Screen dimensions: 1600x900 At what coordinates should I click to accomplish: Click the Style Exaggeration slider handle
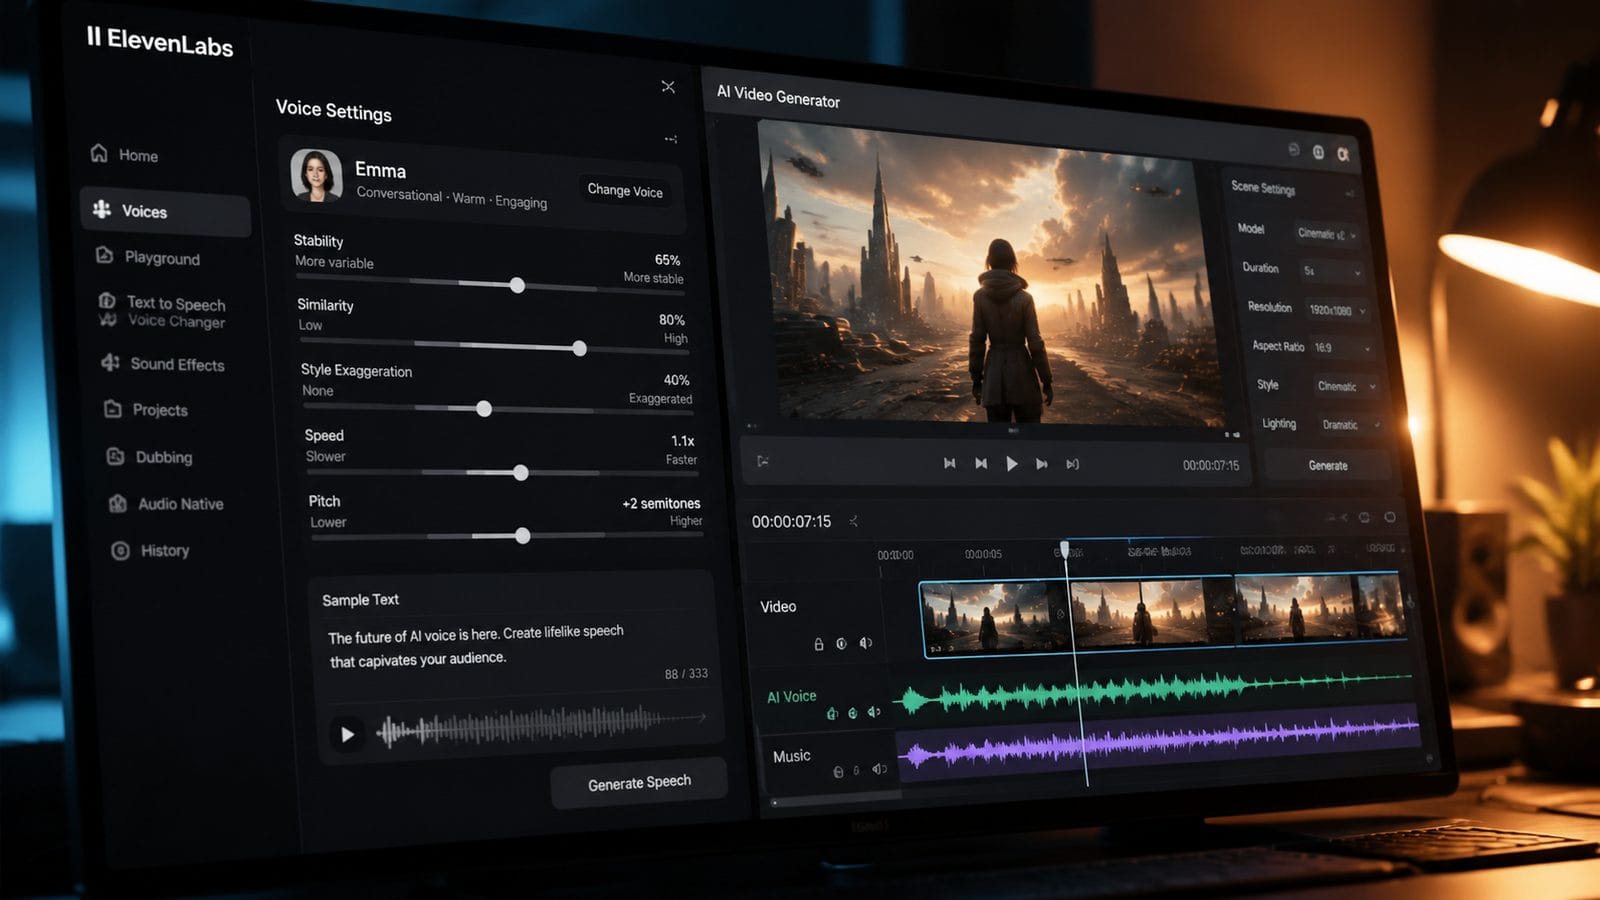(x=484, y=409)
